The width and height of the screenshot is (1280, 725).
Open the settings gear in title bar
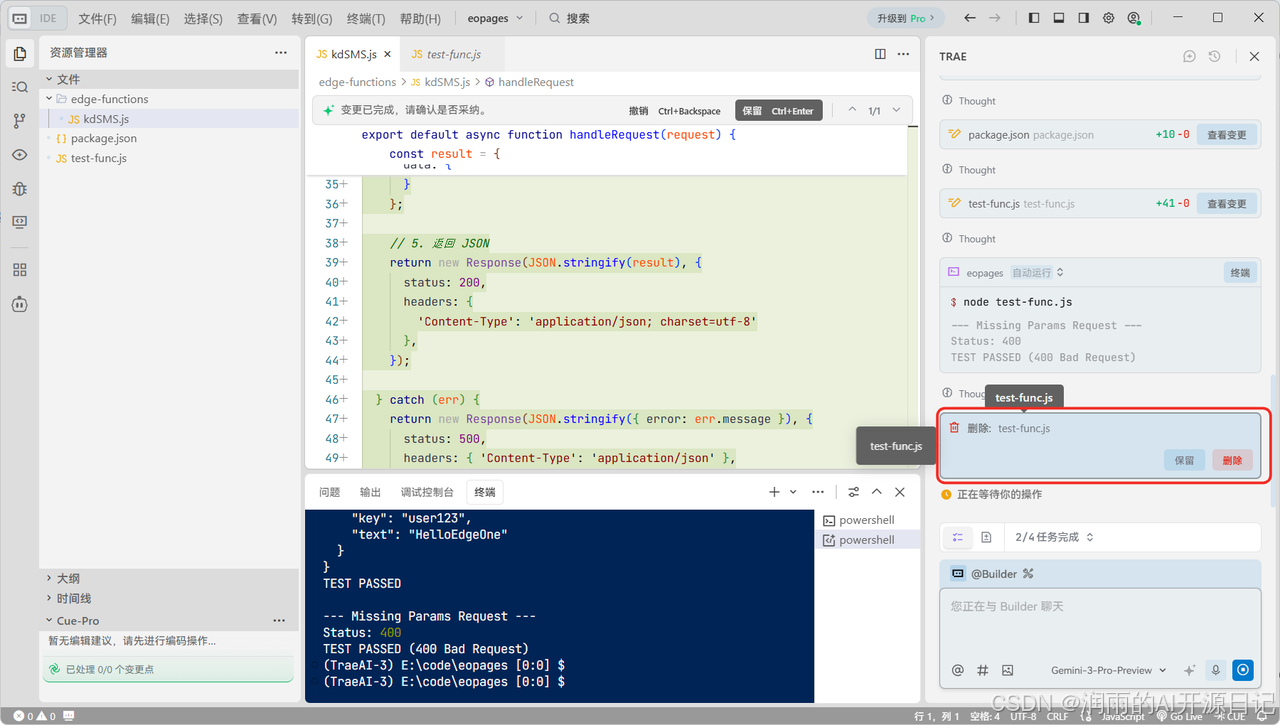[x=1109, y=18]
